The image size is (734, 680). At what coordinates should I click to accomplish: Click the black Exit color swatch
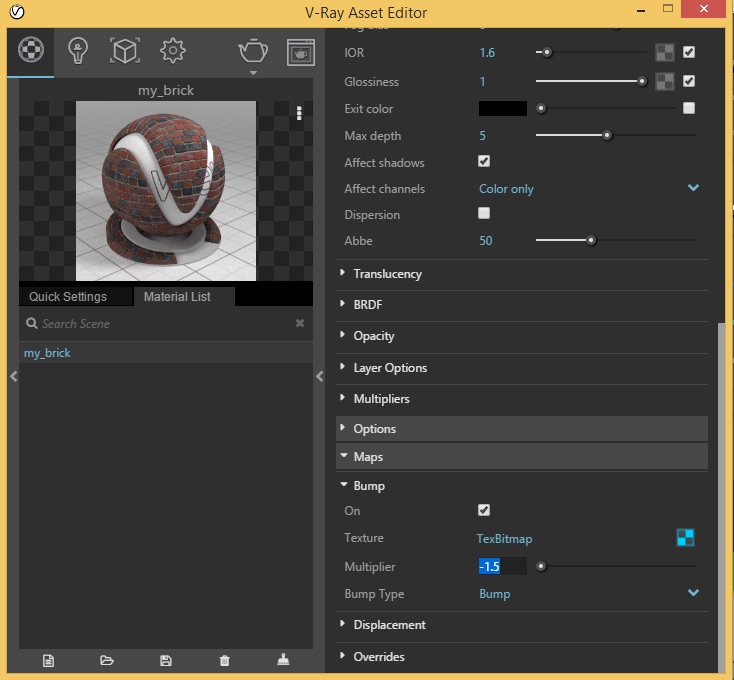click(x=502, y=108)
